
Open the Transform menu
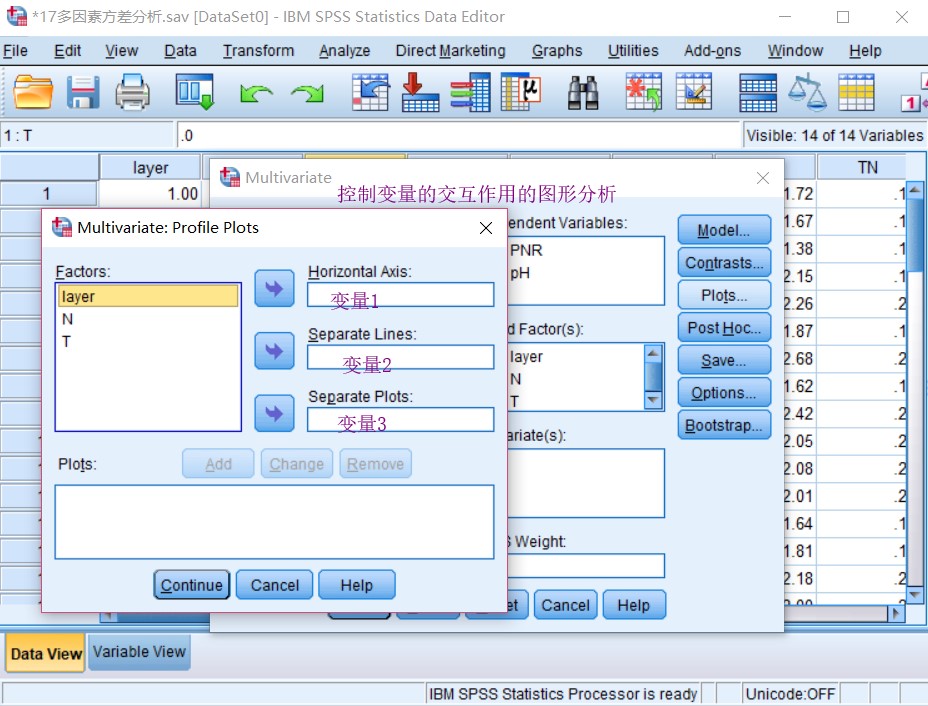click(x=258, y=51)
